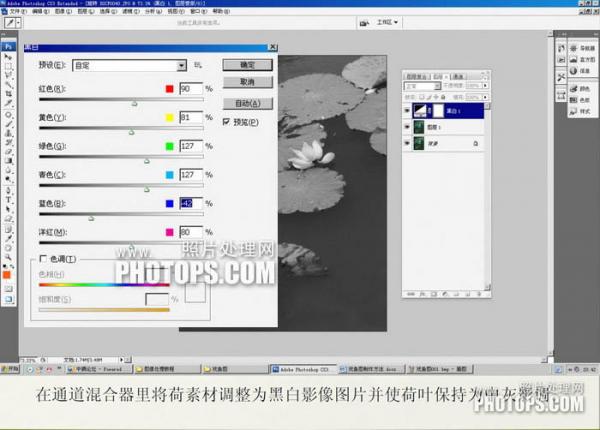Viewport: 600px width, 430px height.
Task: Toggle visibility of 黑白 1 adjustment layer
Action: (407, 110)
